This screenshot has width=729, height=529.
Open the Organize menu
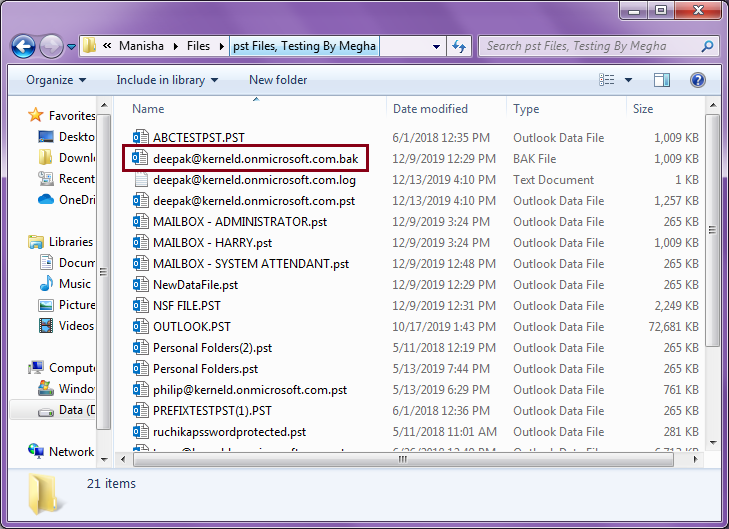click(x=56, y=80)
